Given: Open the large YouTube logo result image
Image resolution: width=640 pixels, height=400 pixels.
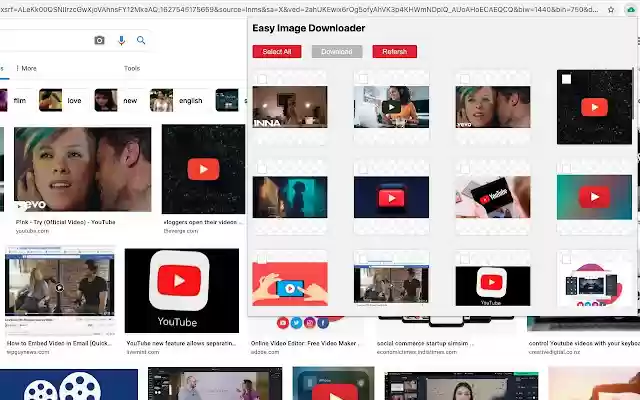Looking at the screenshot, I should point(182,291).
